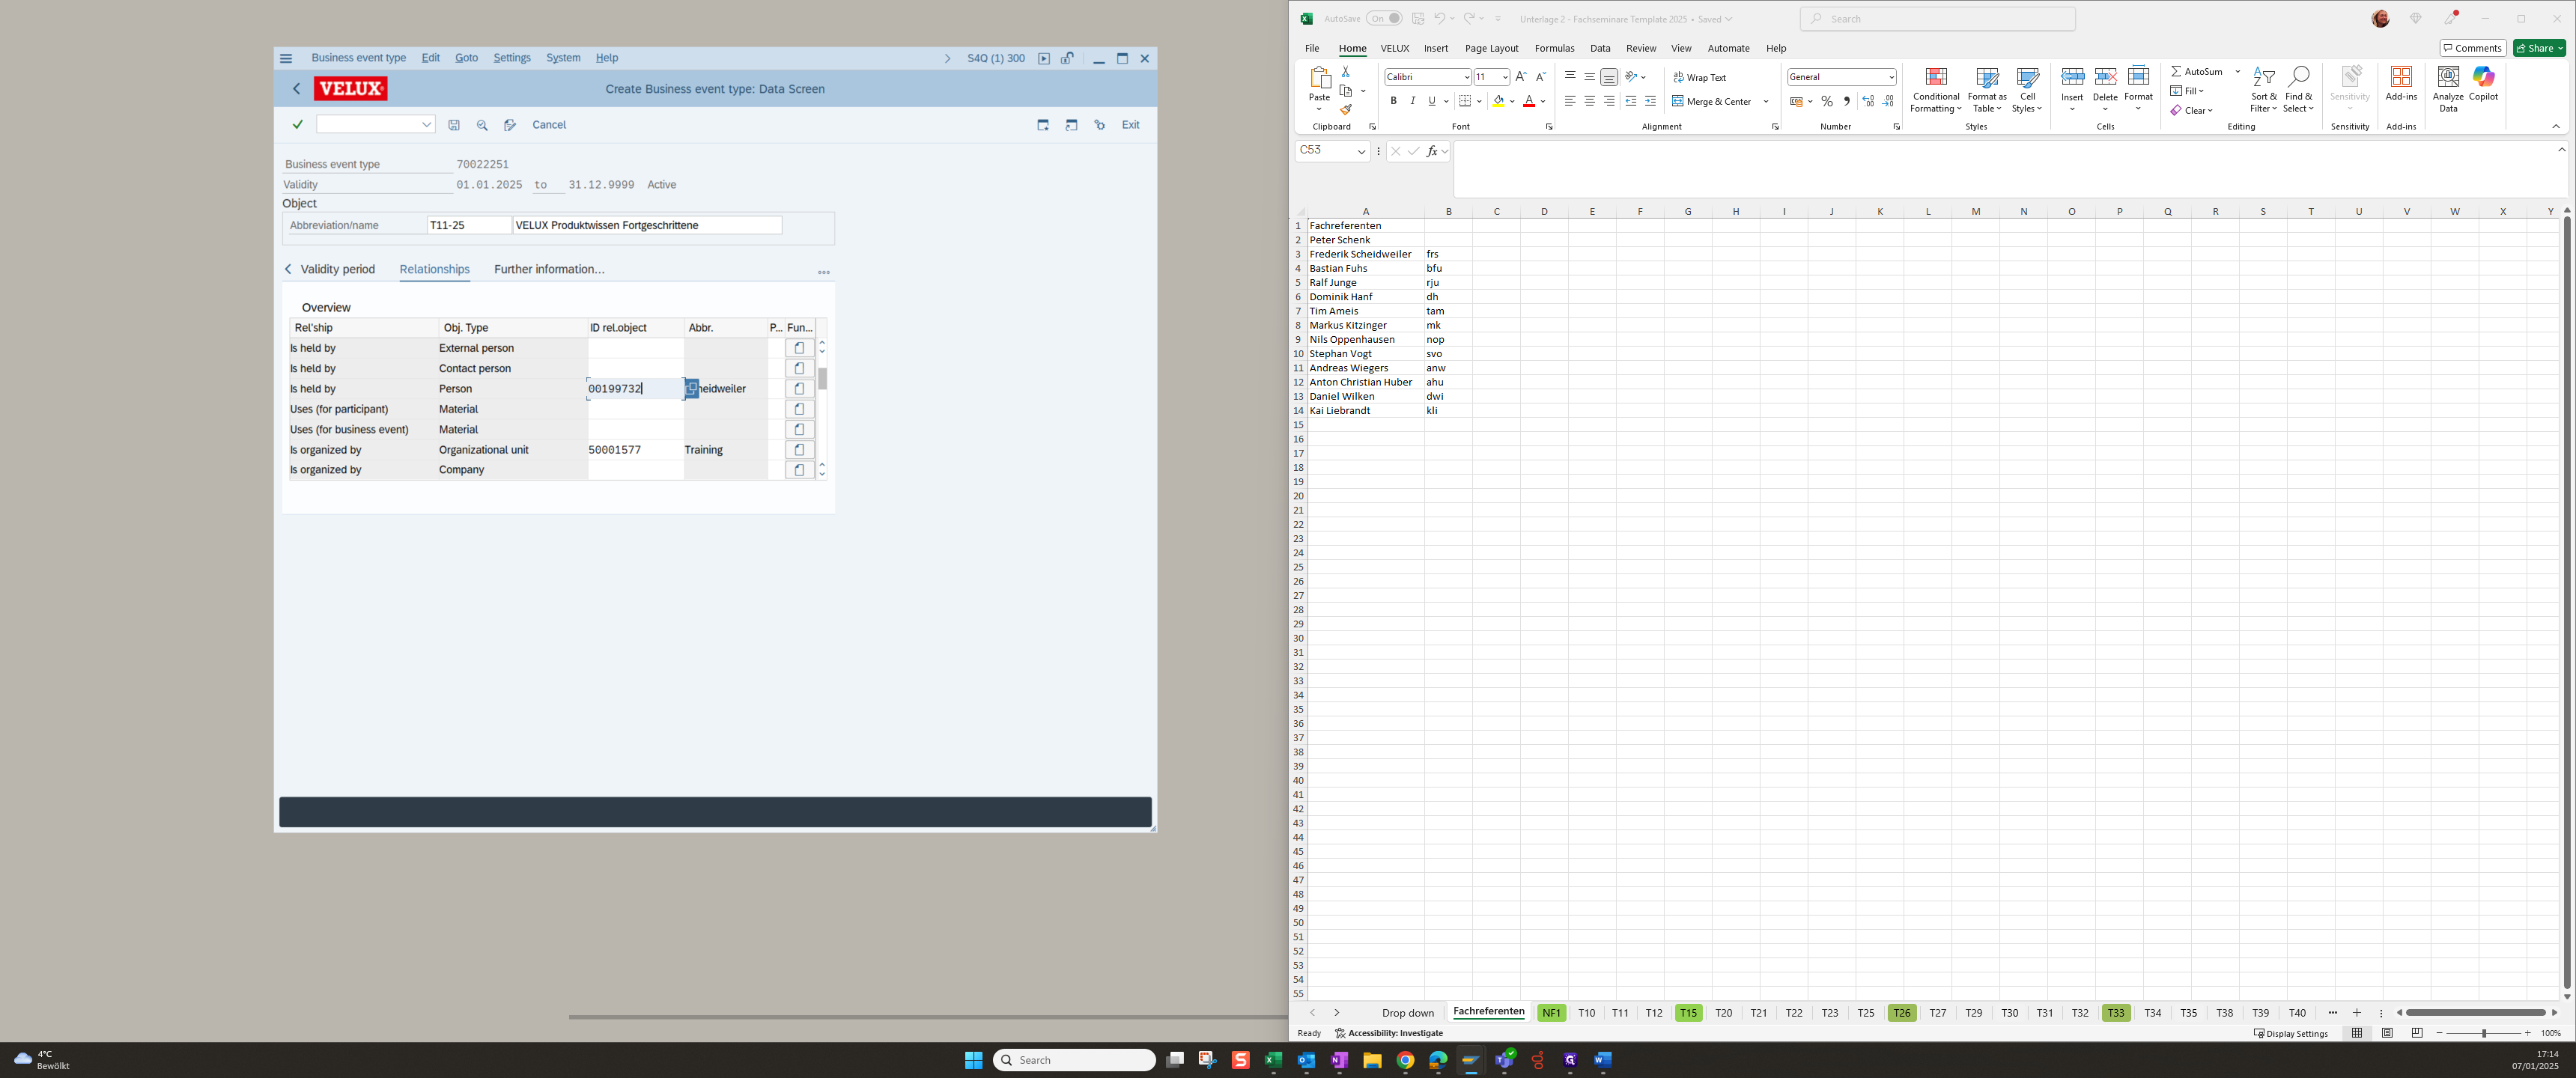The width and height of the screenshot is (2576, 1078).
Task: Click function icon in External person row
Action: [x=799, y=348]
